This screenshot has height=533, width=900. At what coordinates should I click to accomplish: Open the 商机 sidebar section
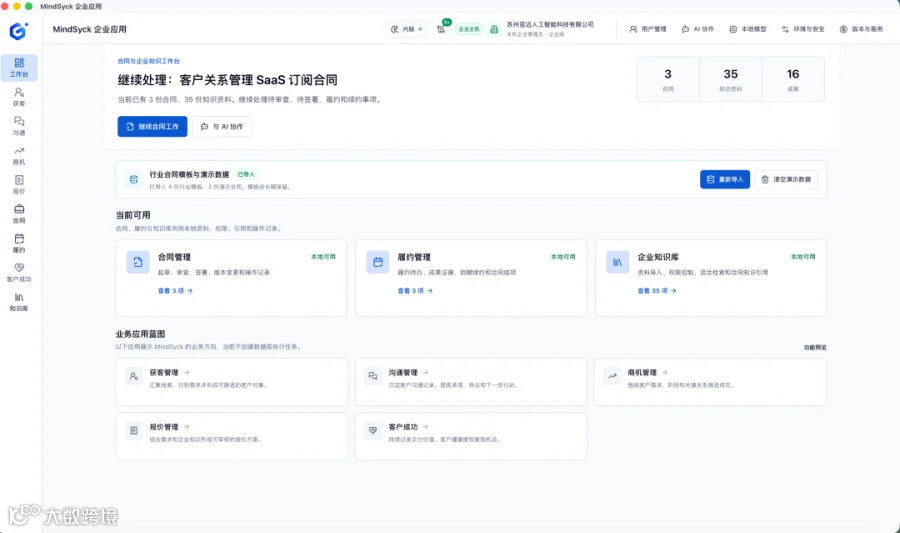[x=19, y=155]
